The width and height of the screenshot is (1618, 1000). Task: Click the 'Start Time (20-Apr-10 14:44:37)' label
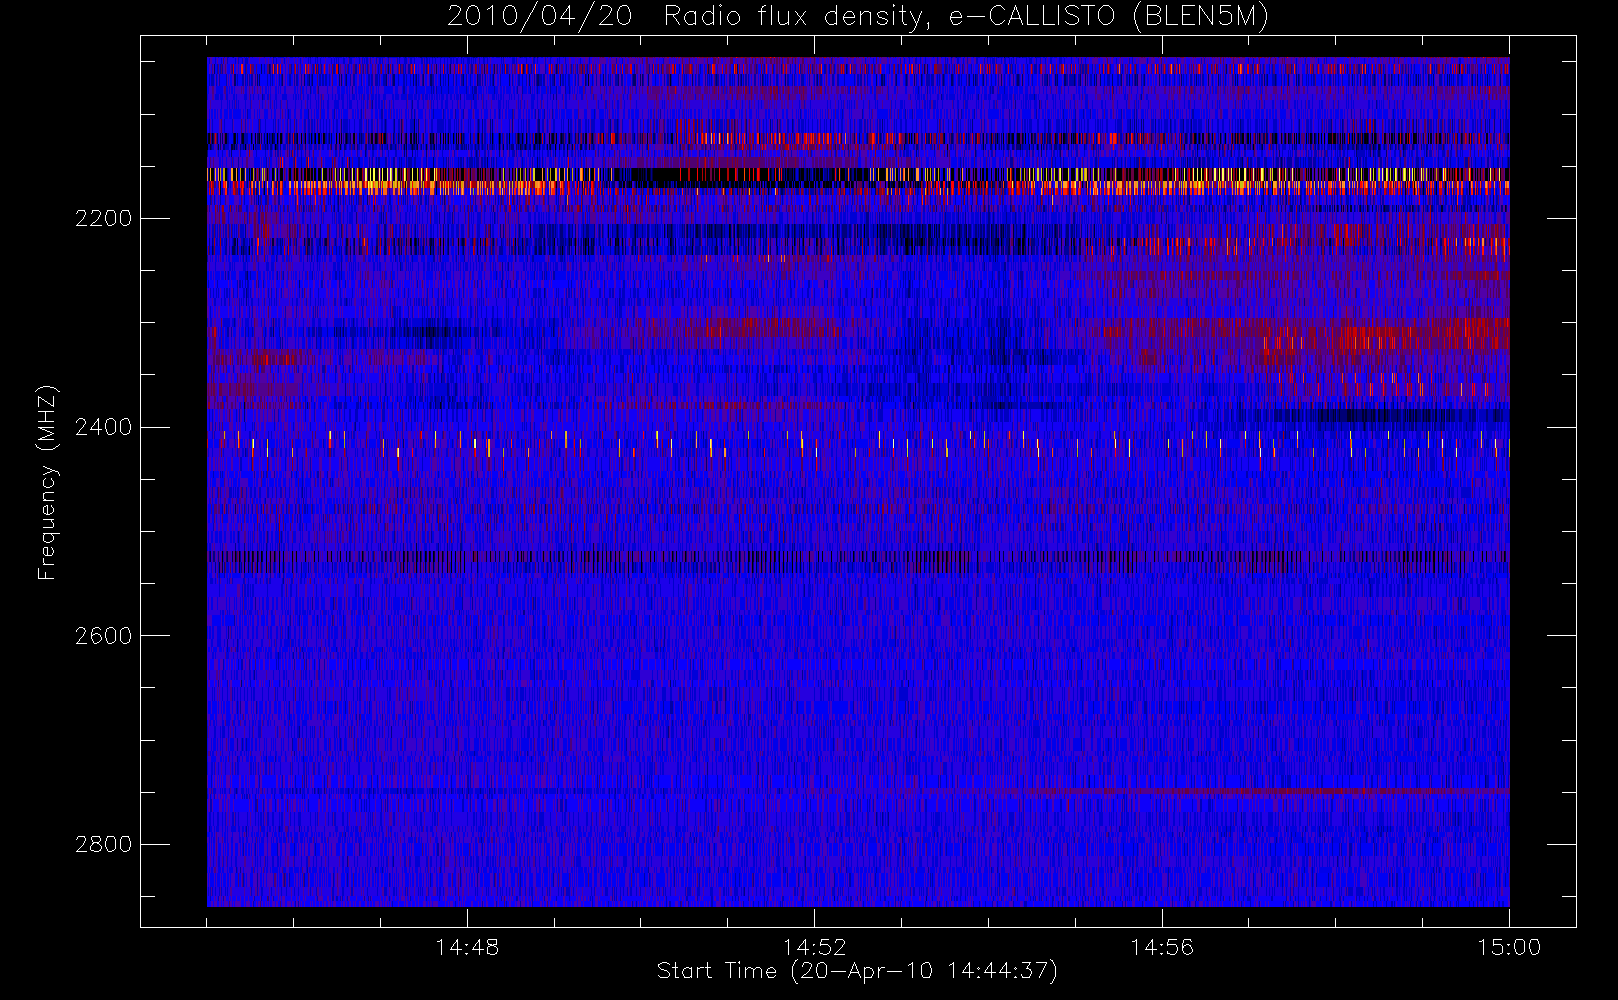[857, 971]
